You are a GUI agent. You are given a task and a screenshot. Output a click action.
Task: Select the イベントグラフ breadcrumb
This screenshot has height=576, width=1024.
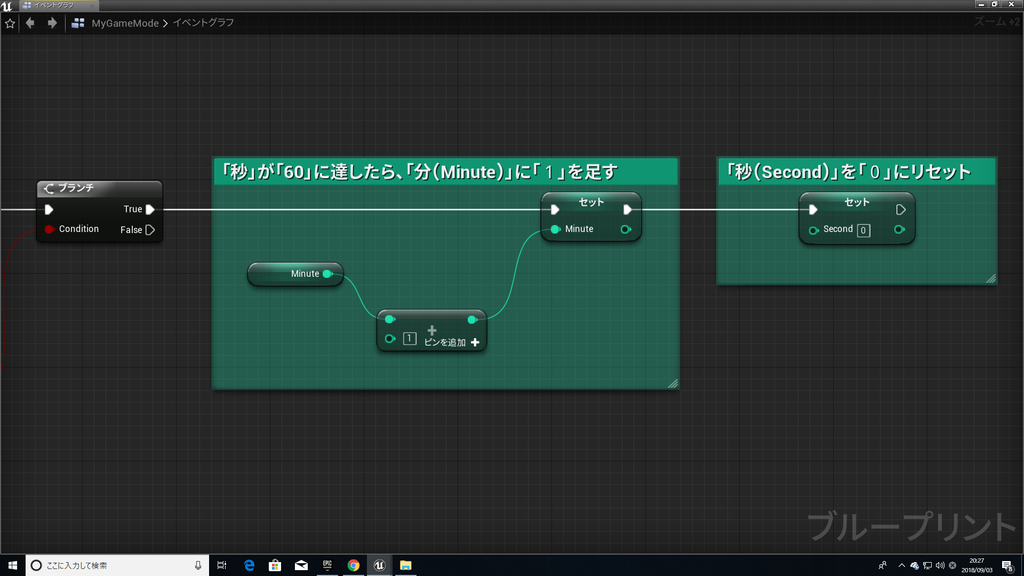(203, 23)
